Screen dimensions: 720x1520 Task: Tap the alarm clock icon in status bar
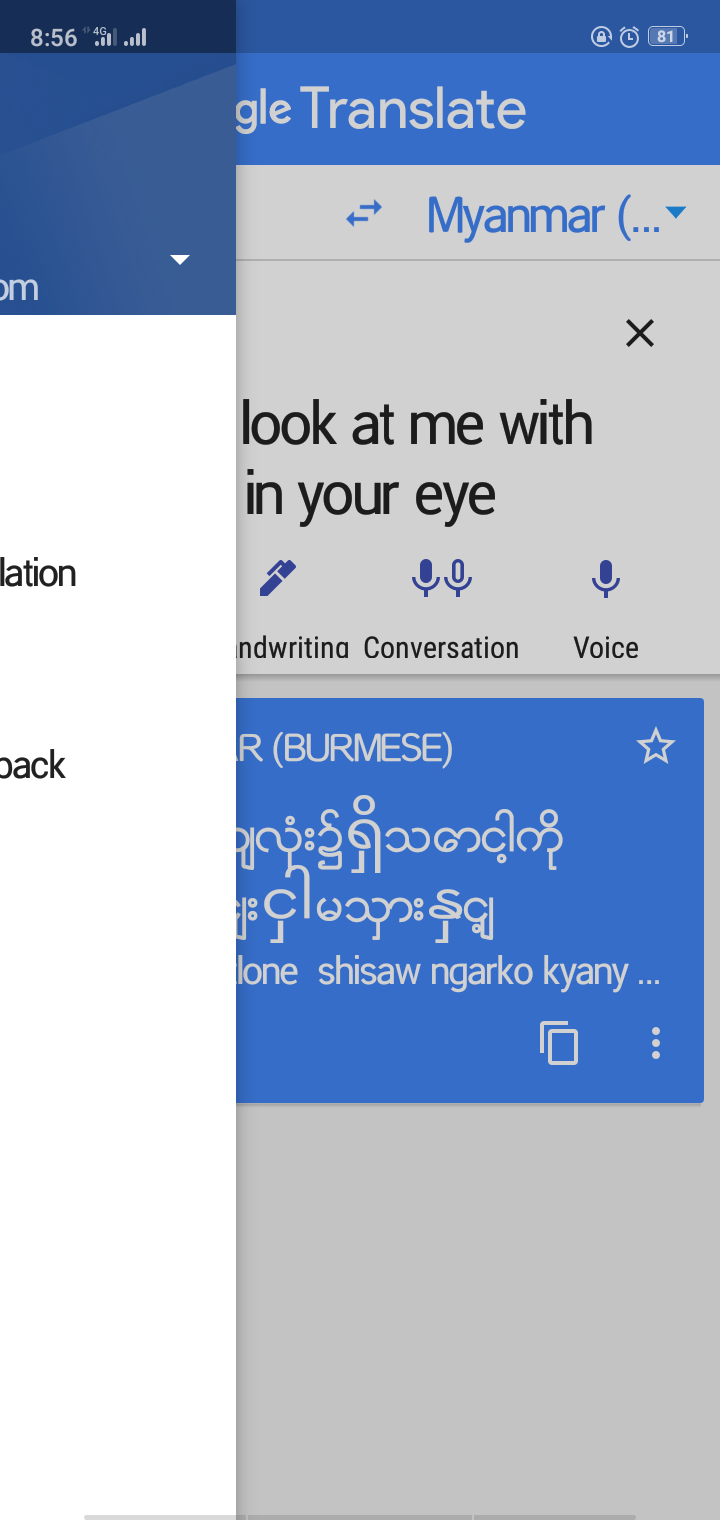[x=628, y=37]
